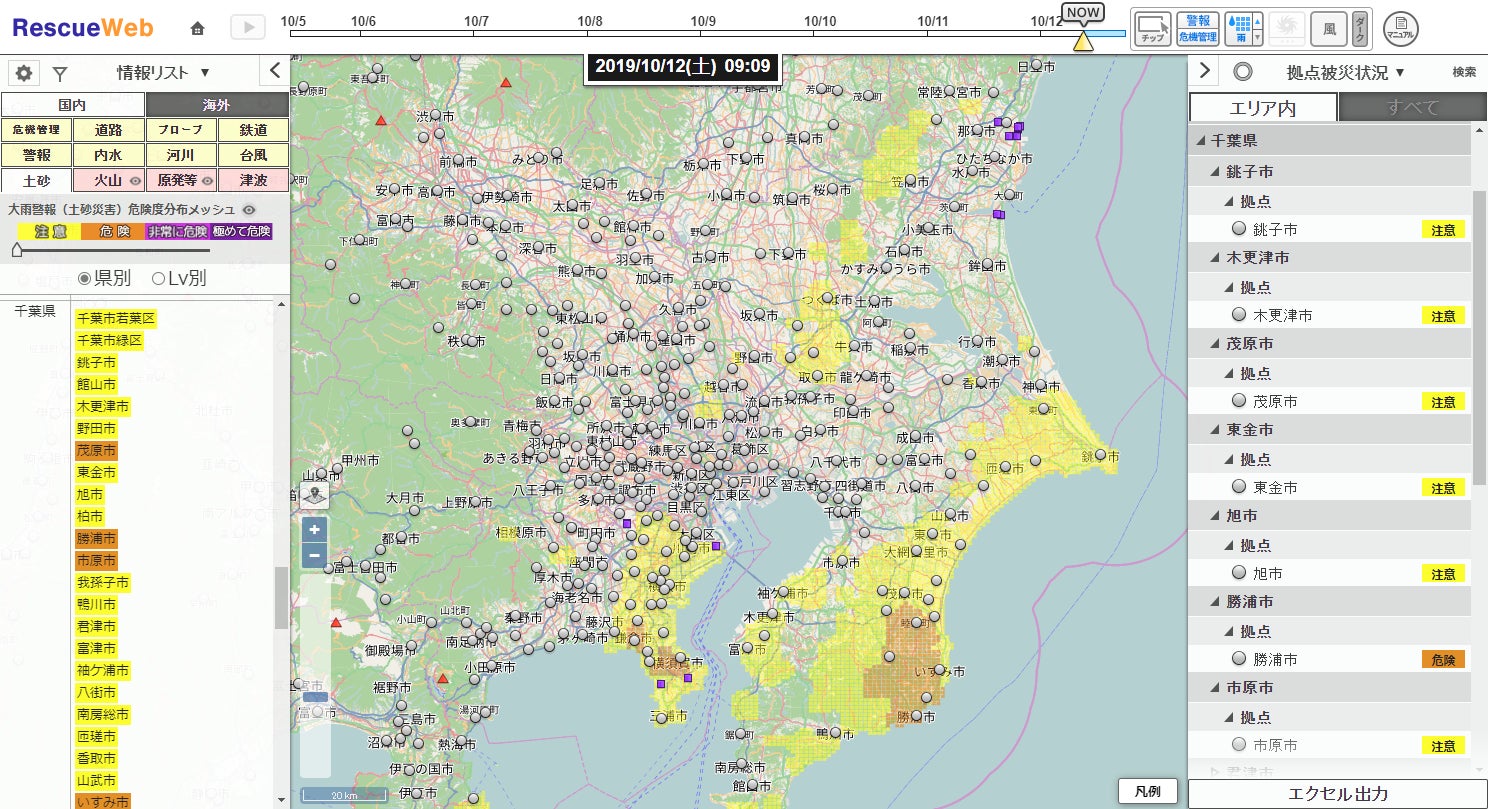The height and width of the screenshot is (809, 1488).
Task: Switch to the 海外 tab
Action: [x=217, y=105]
